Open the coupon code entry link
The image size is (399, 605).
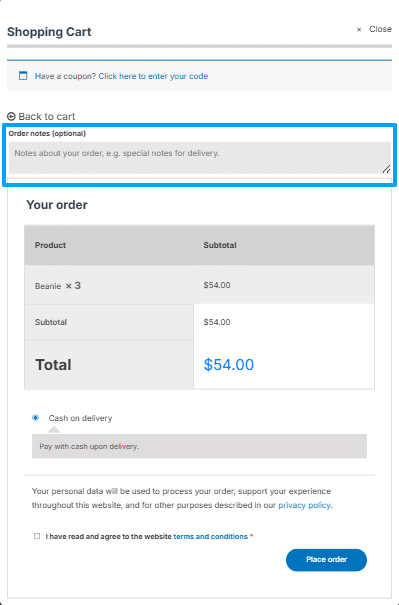pyautogui.click(x=153, y=76)
